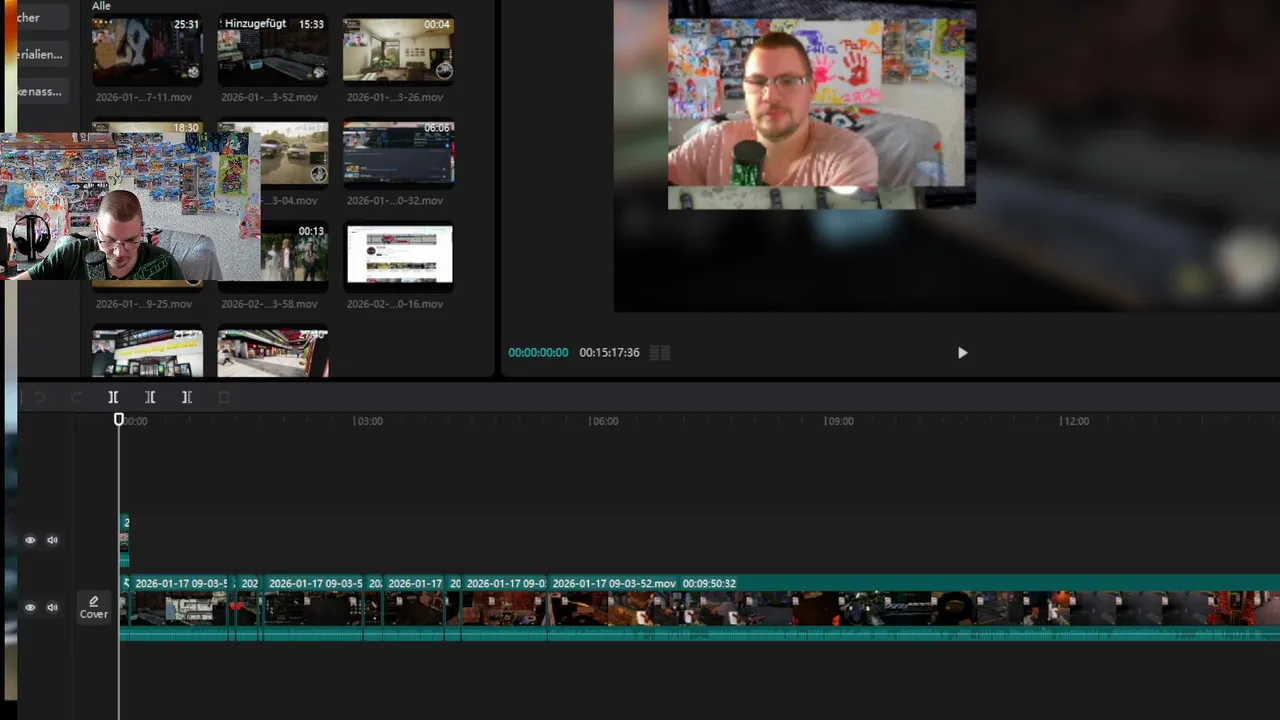Select the 27:40 media thumbnail
1280x720 pixels.
click(x=273, y=353)
